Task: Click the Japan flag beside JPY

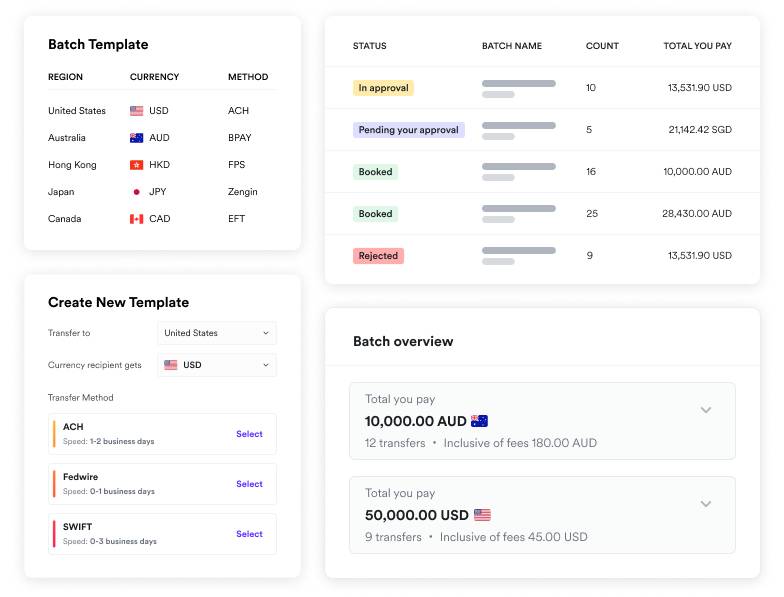Action: (x=136, y=192)
